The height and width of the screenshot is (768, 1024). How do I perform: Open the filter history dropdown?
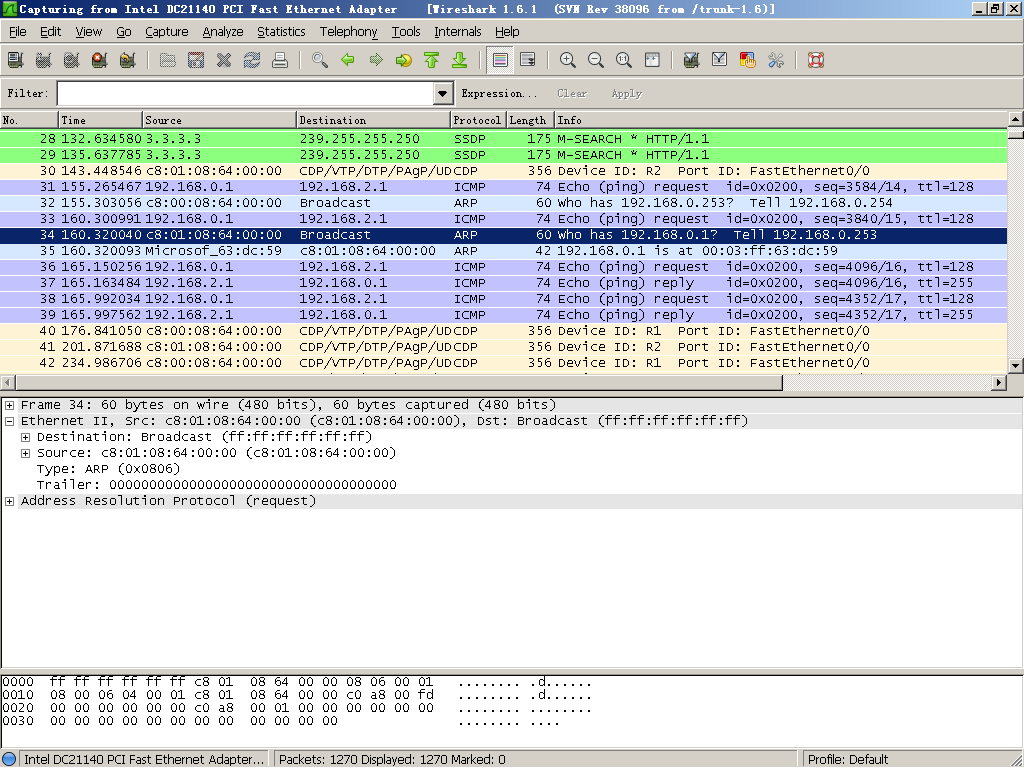click(443, 93)
